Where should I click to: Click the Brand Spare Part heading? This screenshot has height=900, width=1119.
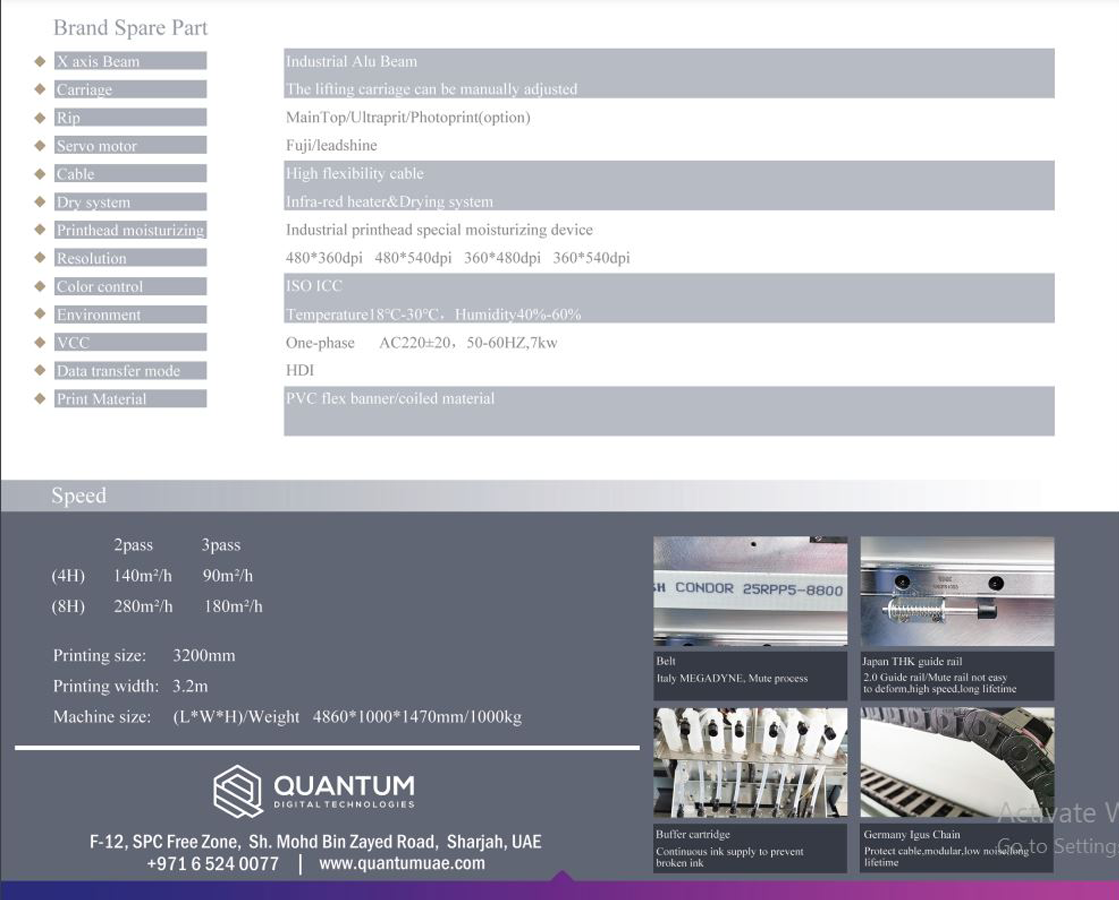coord(130,28)
